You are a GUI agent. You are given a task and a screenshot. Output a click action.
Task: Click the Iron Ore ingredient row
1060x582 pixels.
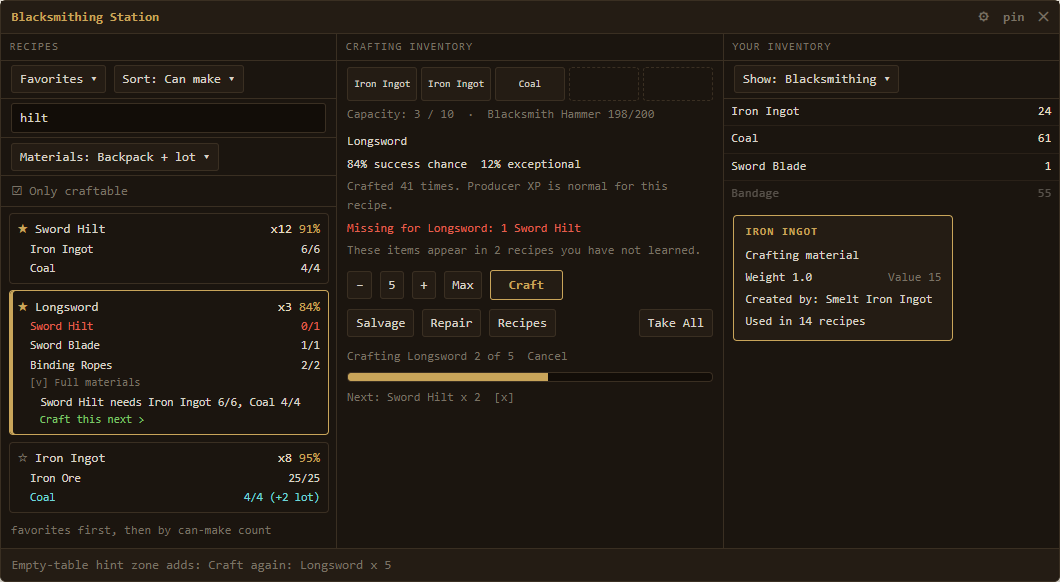point(174,478)
